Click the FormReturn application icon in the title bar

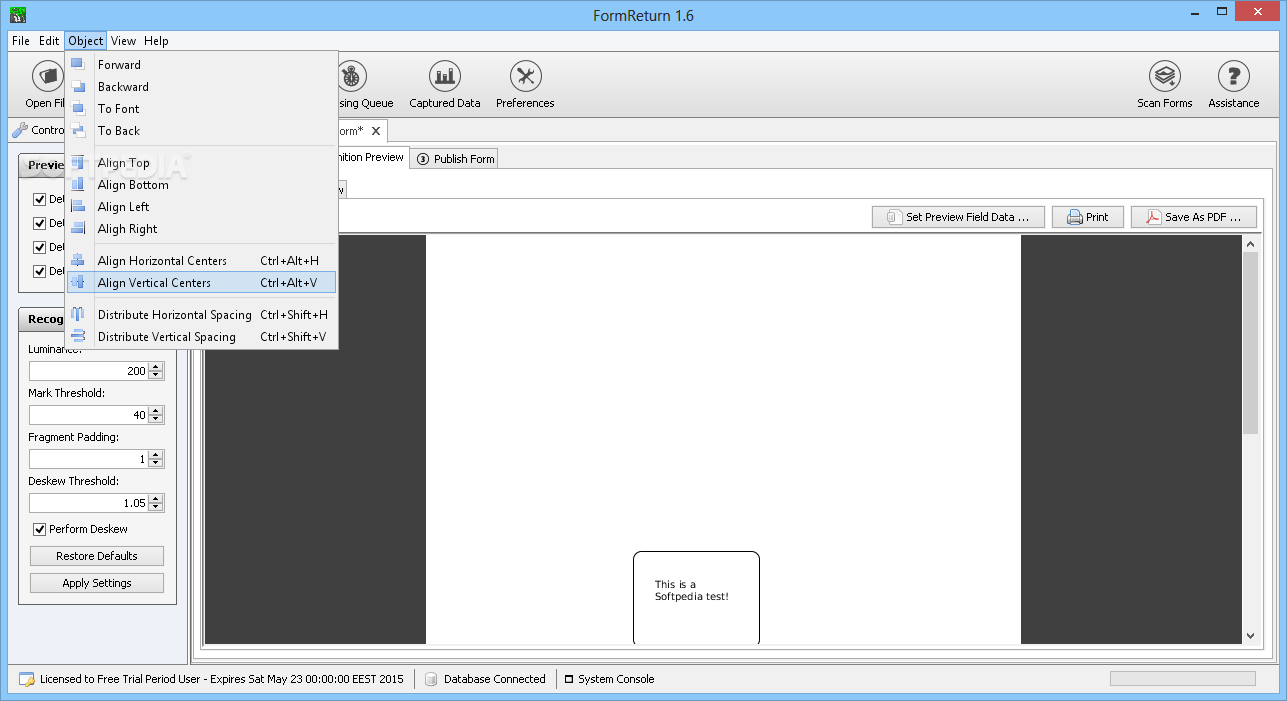[x=17, y=15]
